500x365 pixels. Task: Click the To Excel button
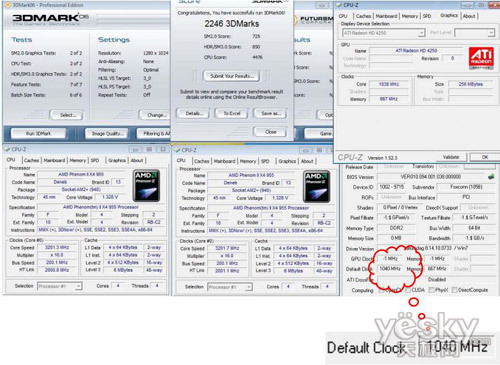tap(232, 113)
